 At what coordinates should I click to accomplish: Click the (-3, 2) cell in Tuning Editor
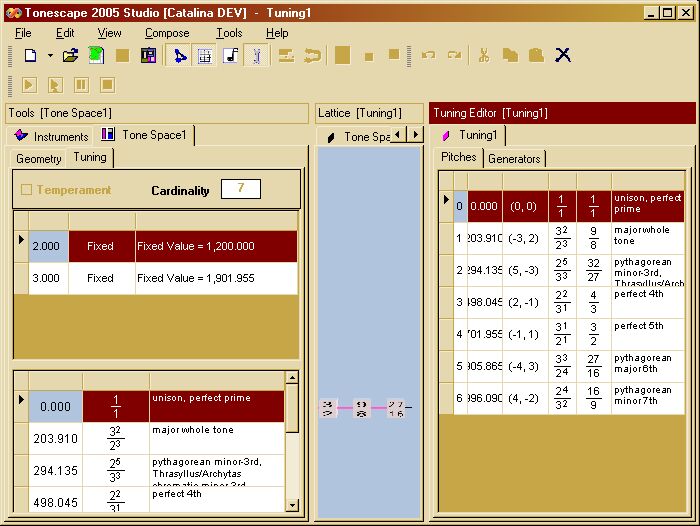coord(525,238)
